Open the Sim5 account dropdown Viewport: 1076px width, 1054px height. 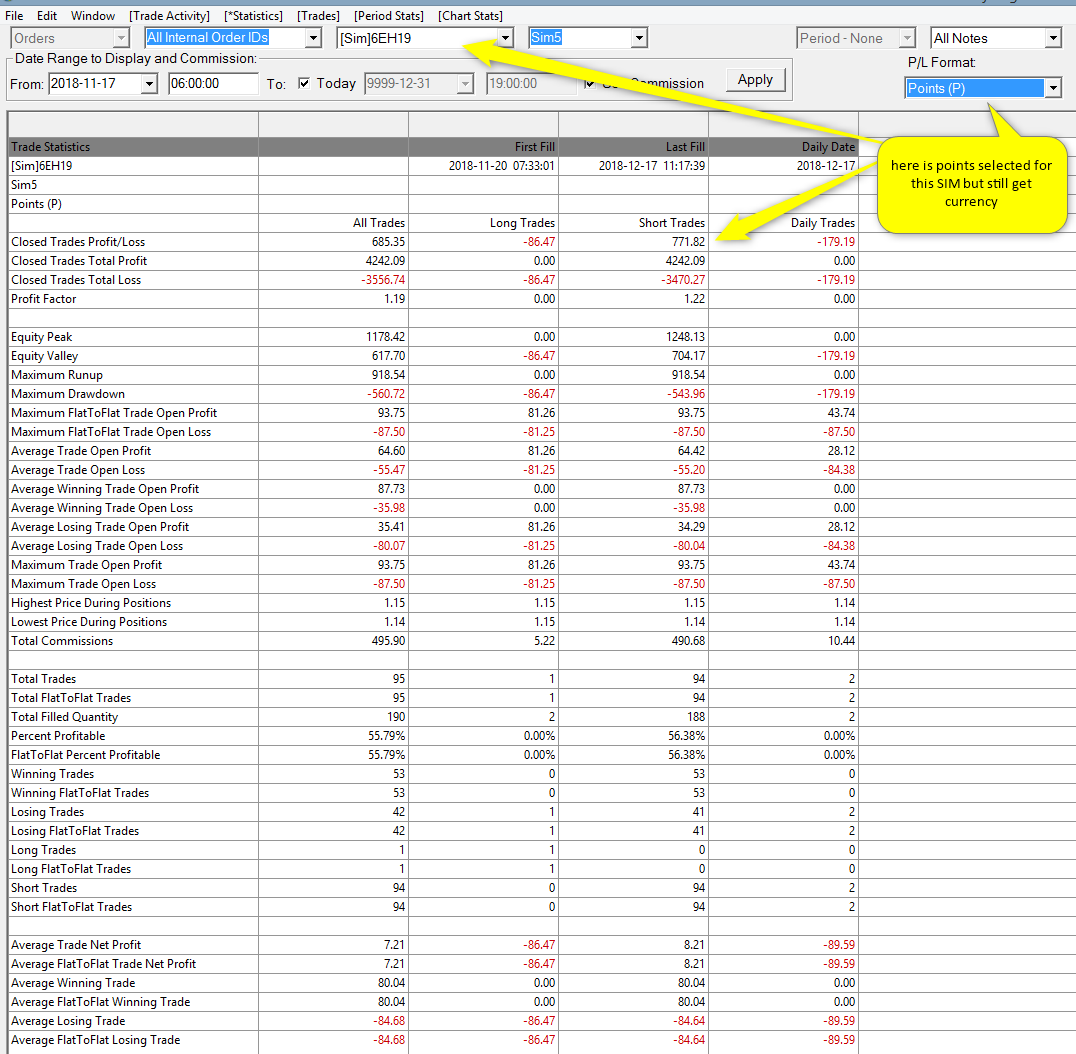click(639, 38)
